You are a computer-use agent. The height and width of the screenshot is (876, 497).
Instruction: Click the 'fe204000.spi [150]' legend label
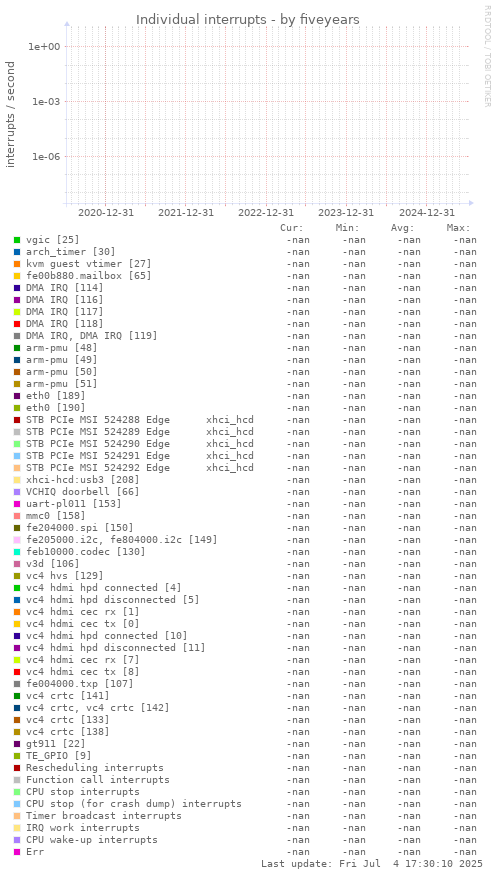80,529
